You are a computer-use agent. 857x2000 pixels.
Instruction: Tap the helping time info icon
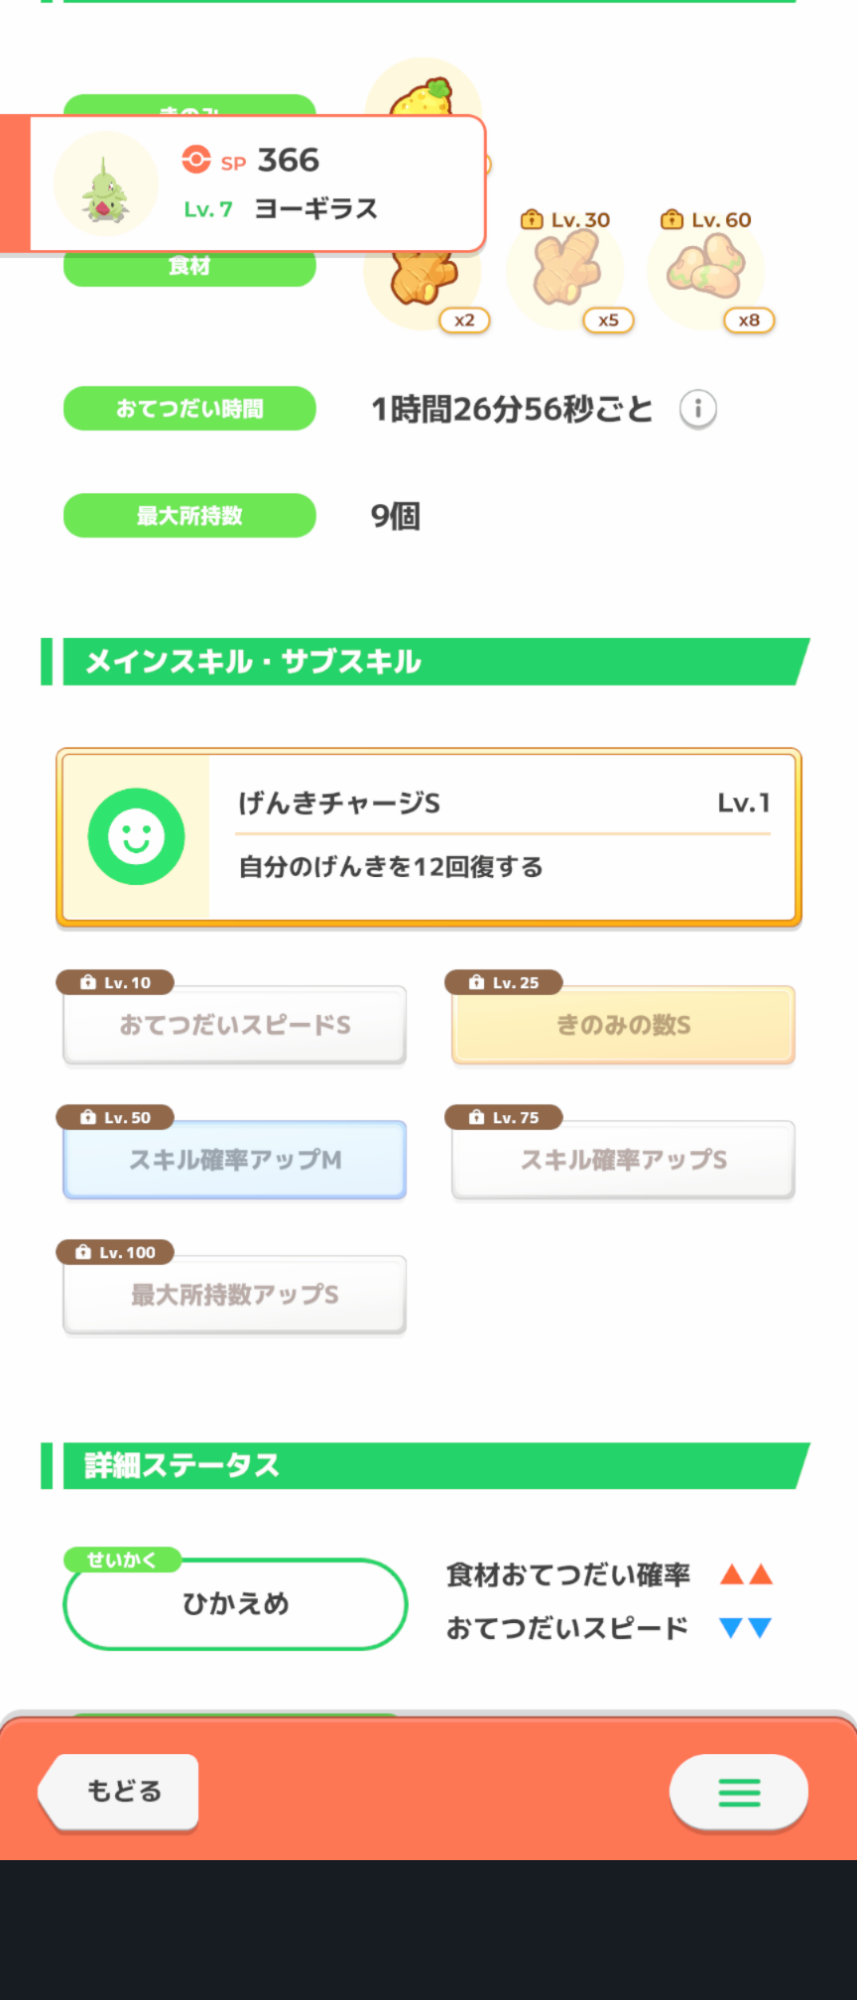pos(698,409)
